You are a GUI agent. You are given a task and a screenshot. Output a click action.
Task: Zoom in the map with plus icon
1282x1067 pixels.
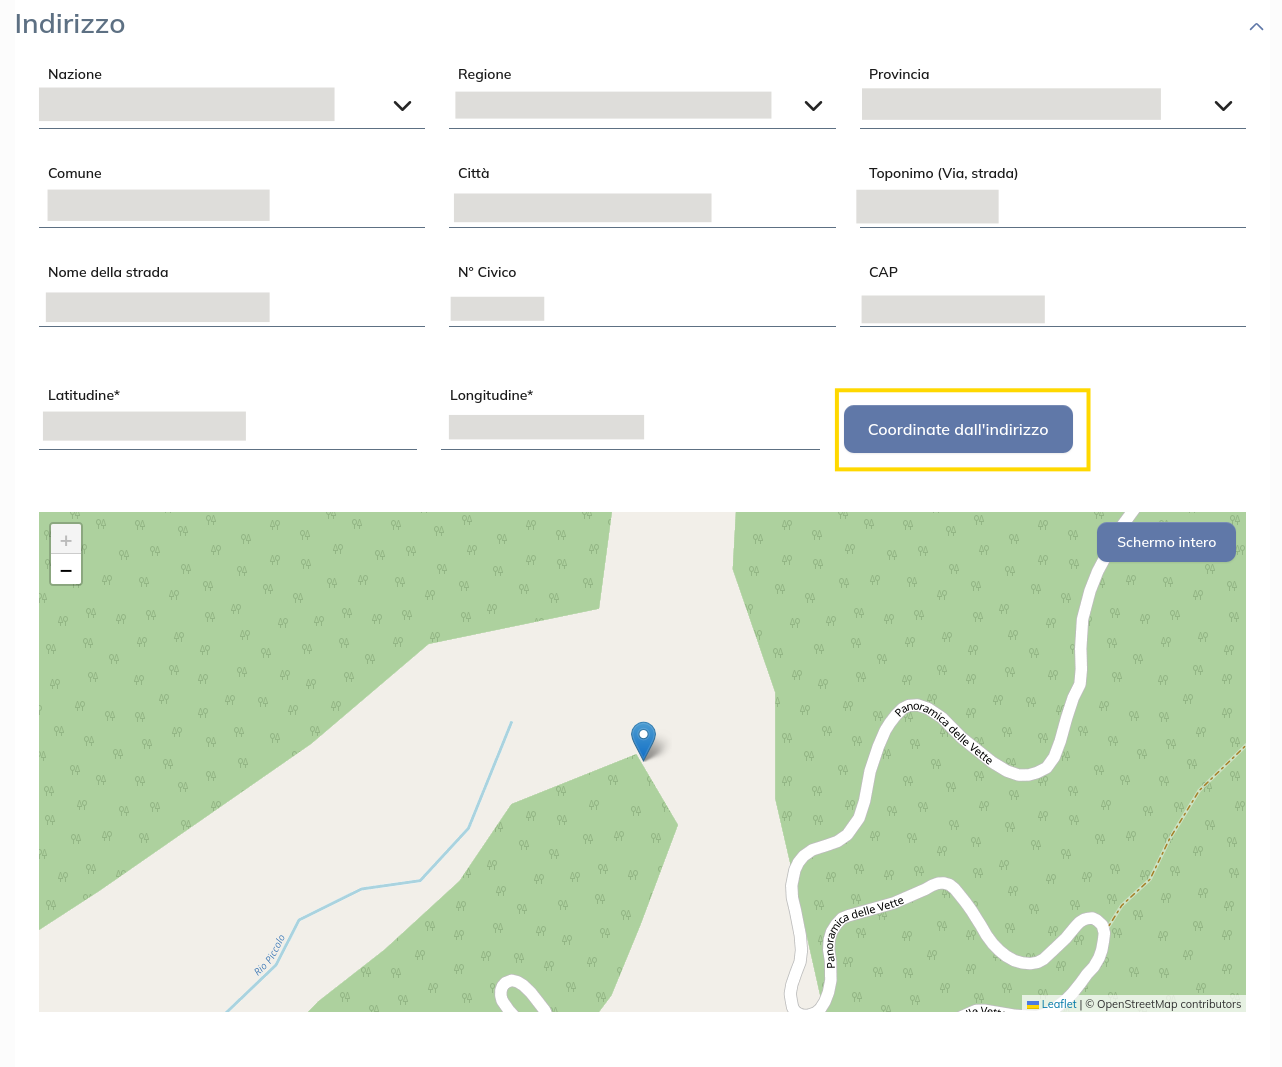(66, 541)
